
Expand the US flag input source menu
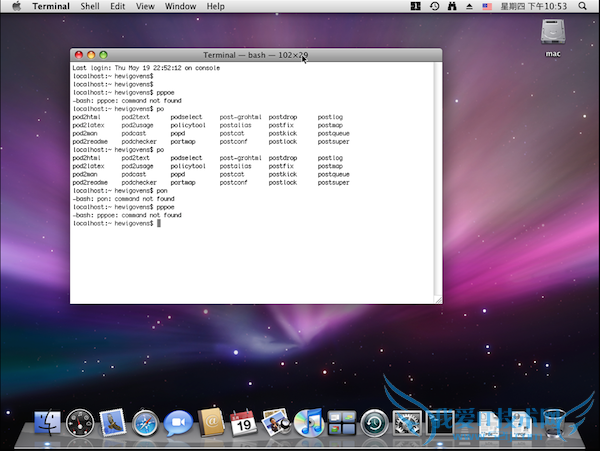click(487, 6)
